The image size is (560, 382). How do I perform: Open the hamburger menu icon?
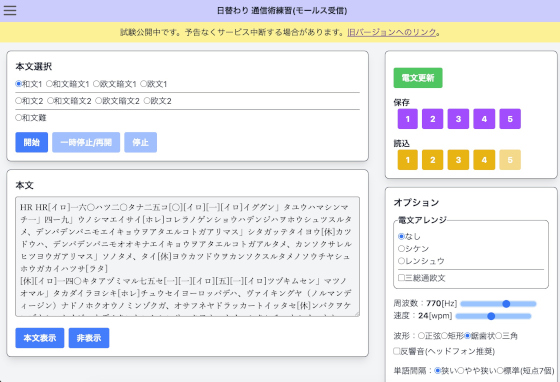point(10,10)
